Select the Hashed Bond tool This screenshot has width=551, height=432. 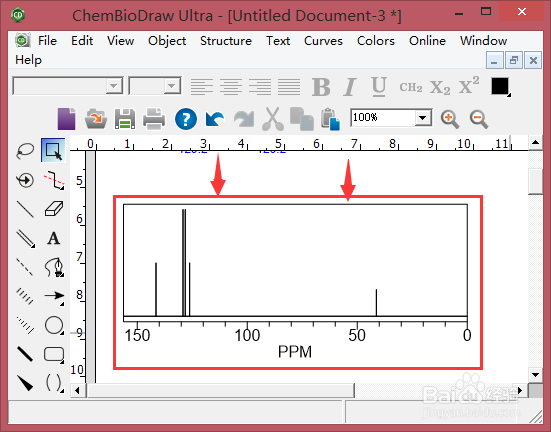coord(25,296)
